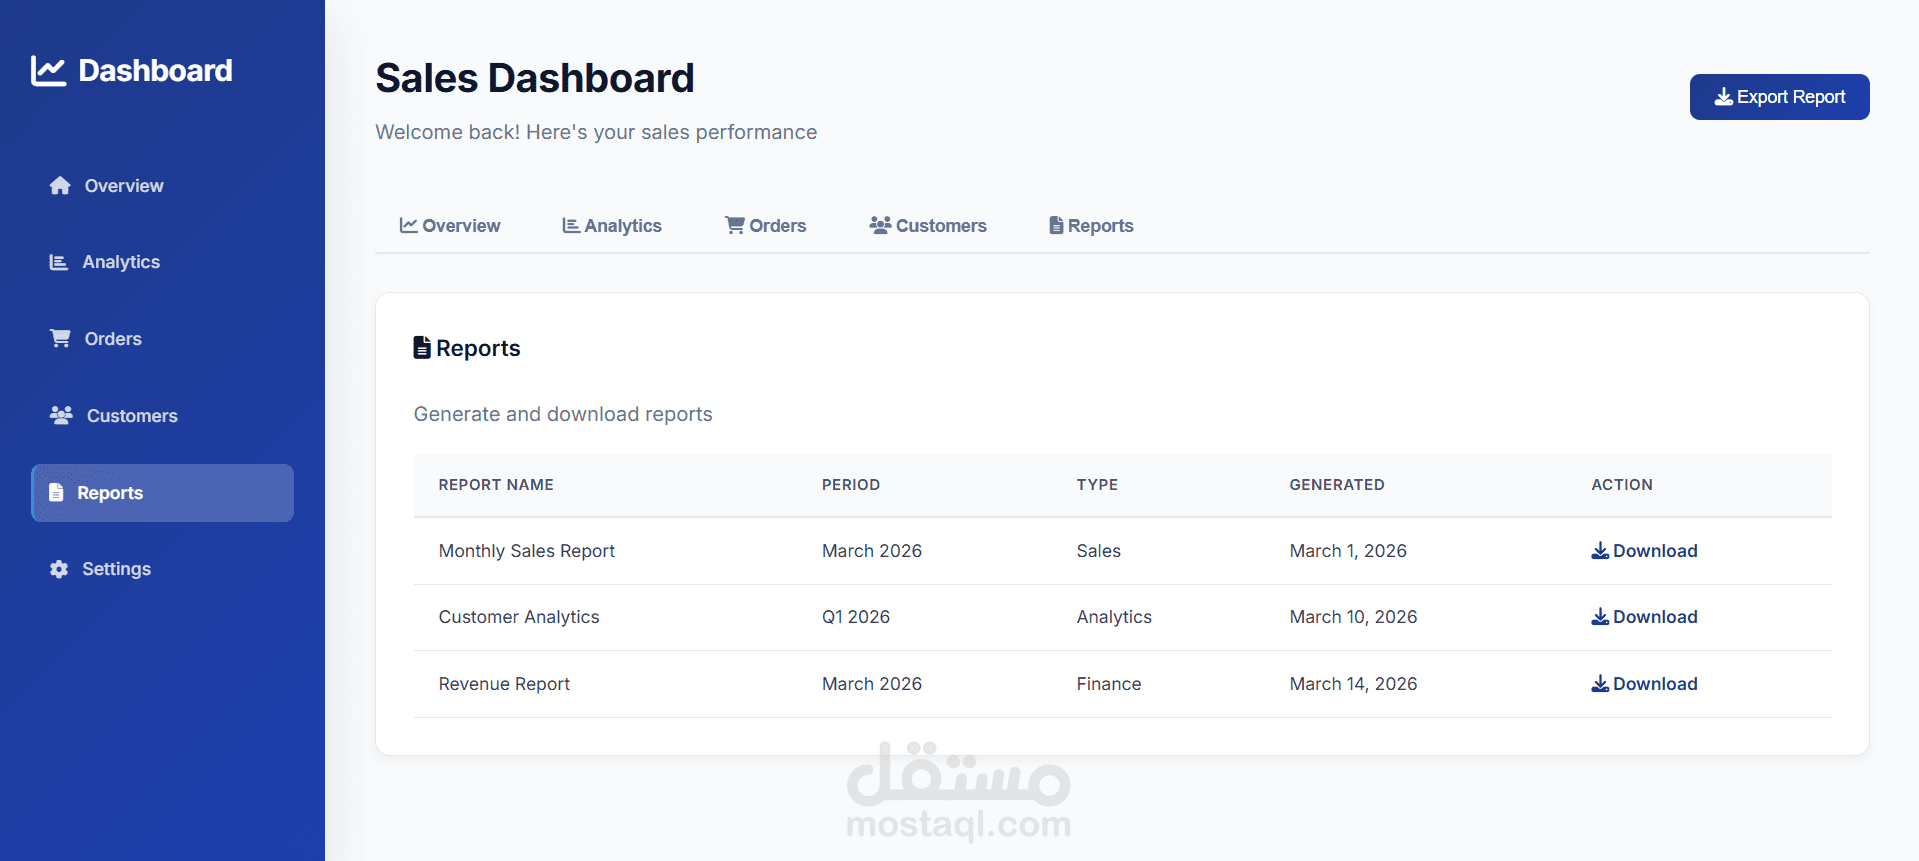Screen dimensions: 1919x861
Task: Click the bar chart icon beside sidebar Analytics
Action: tap(59, 262)
